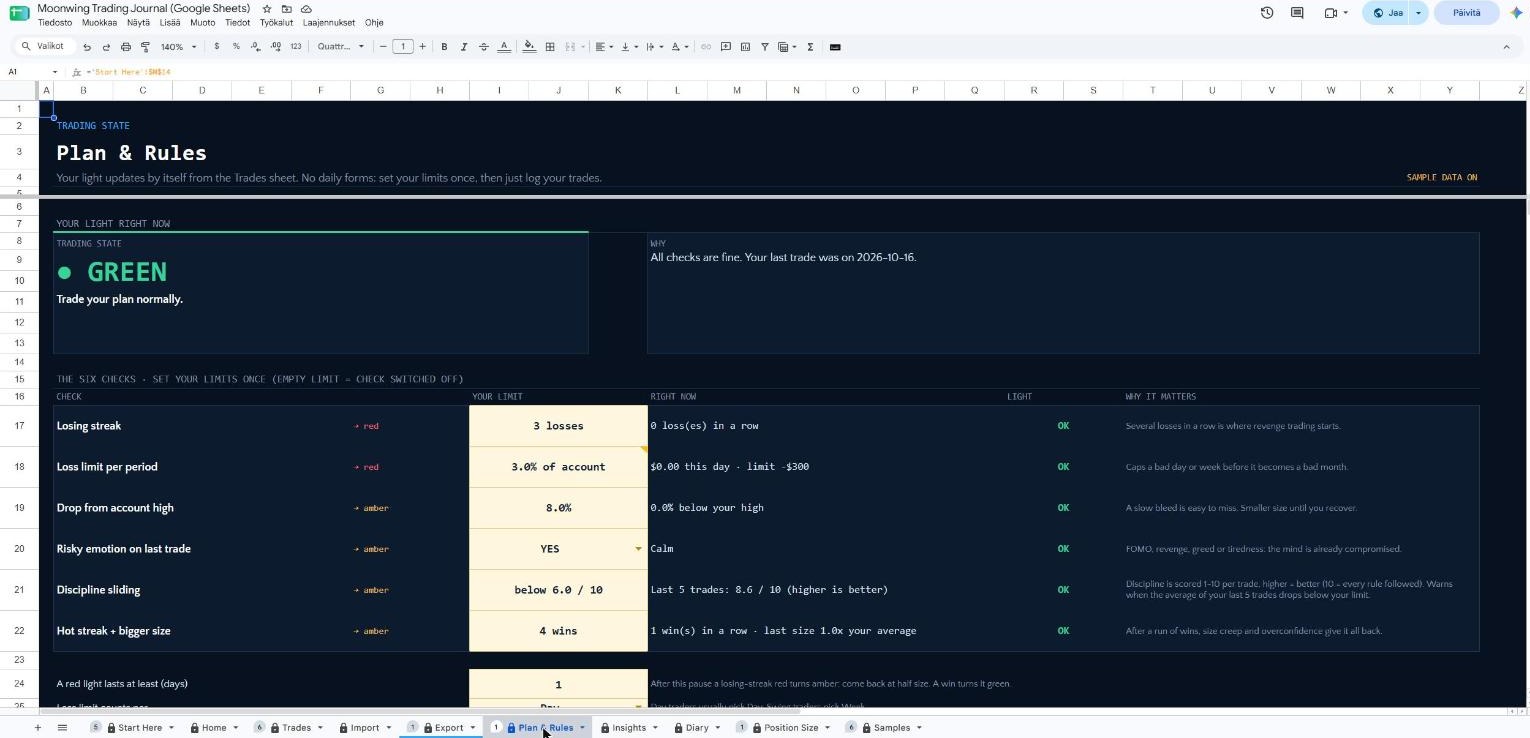Image resolution: width=1530 pixels, height=738 pixels.
Task: Click the Päivitä button
Action: click(1467, 13)
